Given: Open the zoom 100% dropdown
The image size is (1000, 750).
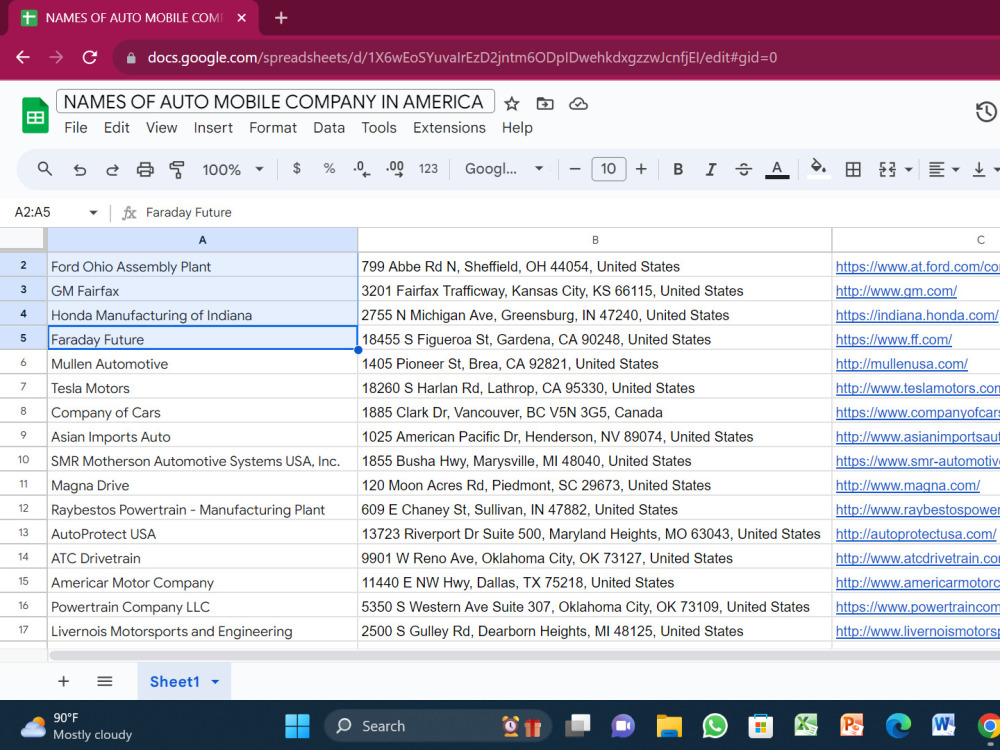Looking at the screenshot, I should click(232, 170).
